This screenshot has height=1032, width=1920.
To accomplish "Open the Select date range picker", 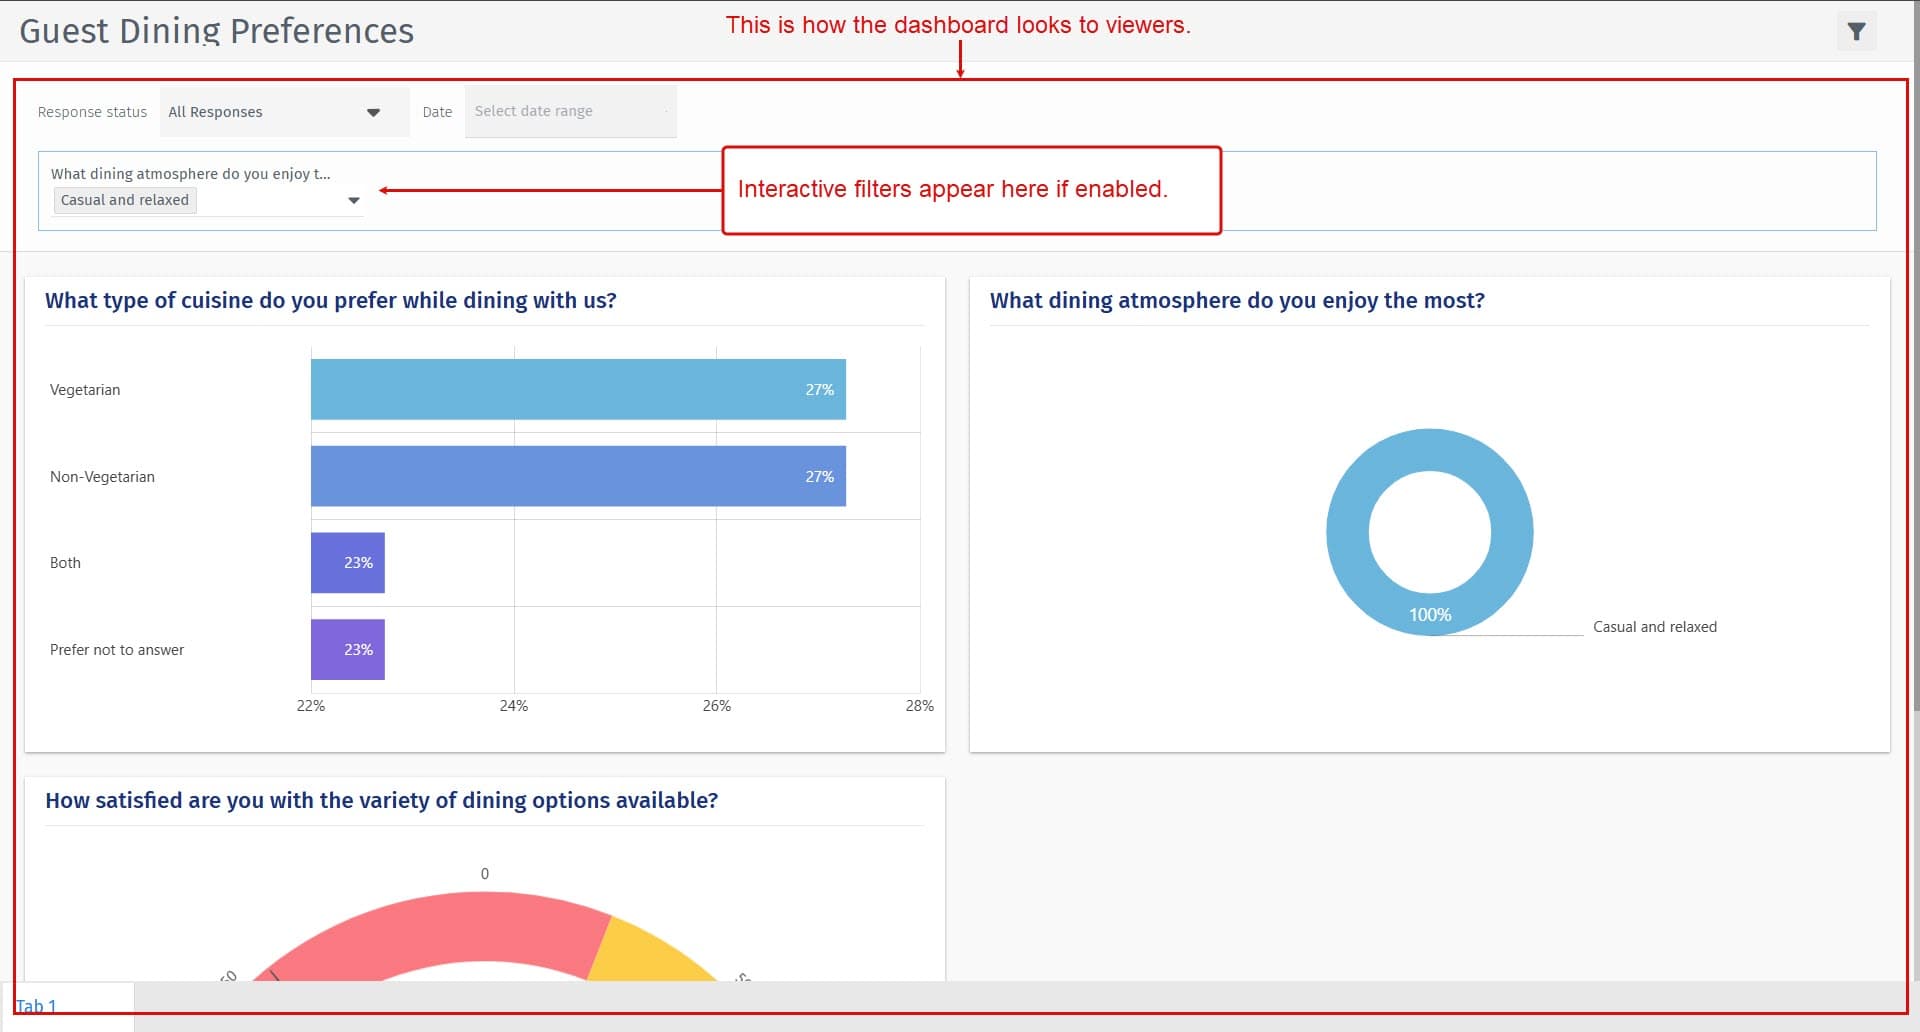I will coord(570,111).
